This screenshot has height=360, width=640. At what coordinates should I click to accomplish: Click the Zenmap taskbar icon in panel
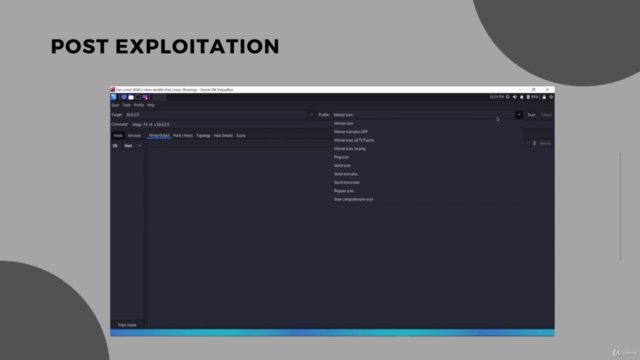click(x=145, y=97)
